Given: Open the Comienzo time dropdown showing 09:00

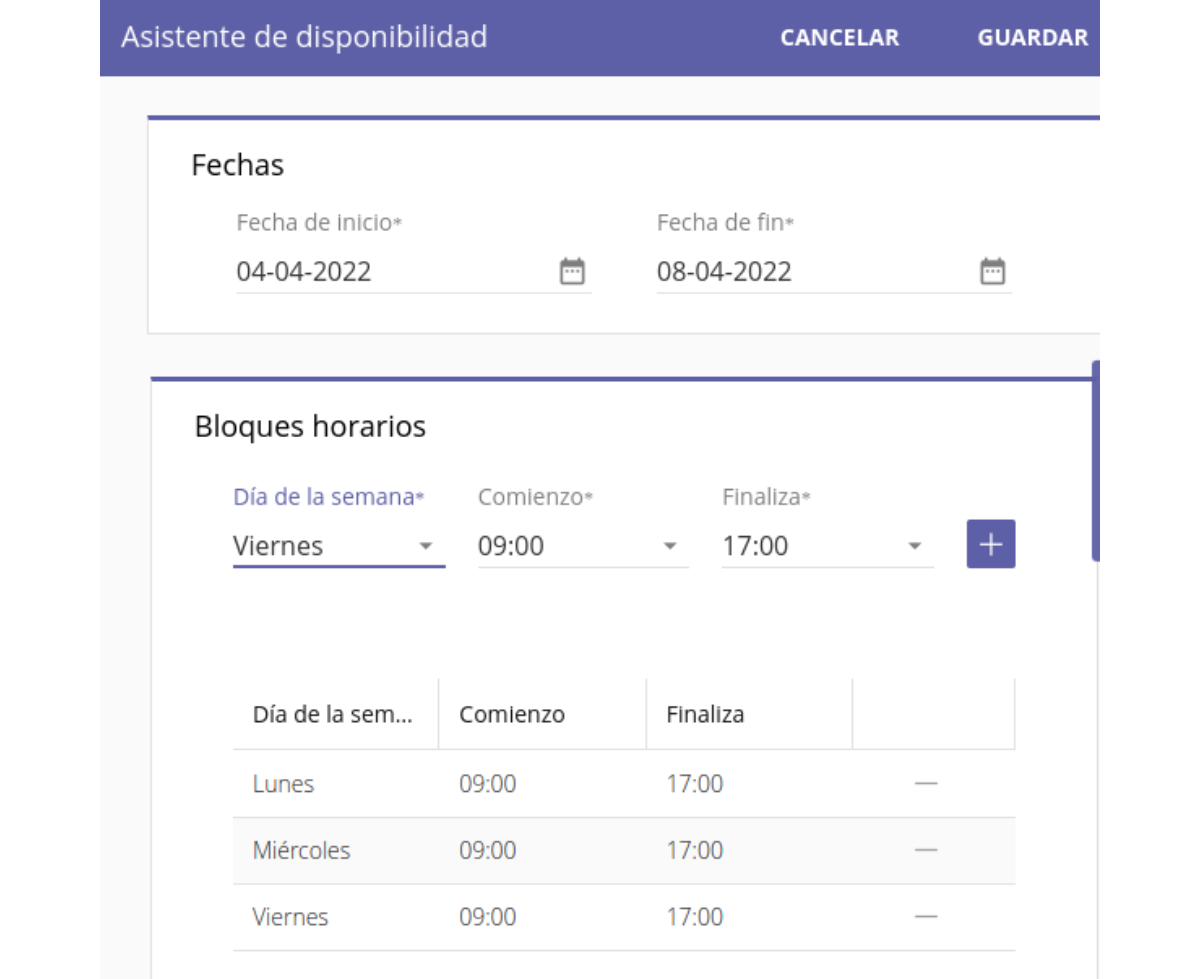Looking at the screenshot, I should [x=583, y=545].
